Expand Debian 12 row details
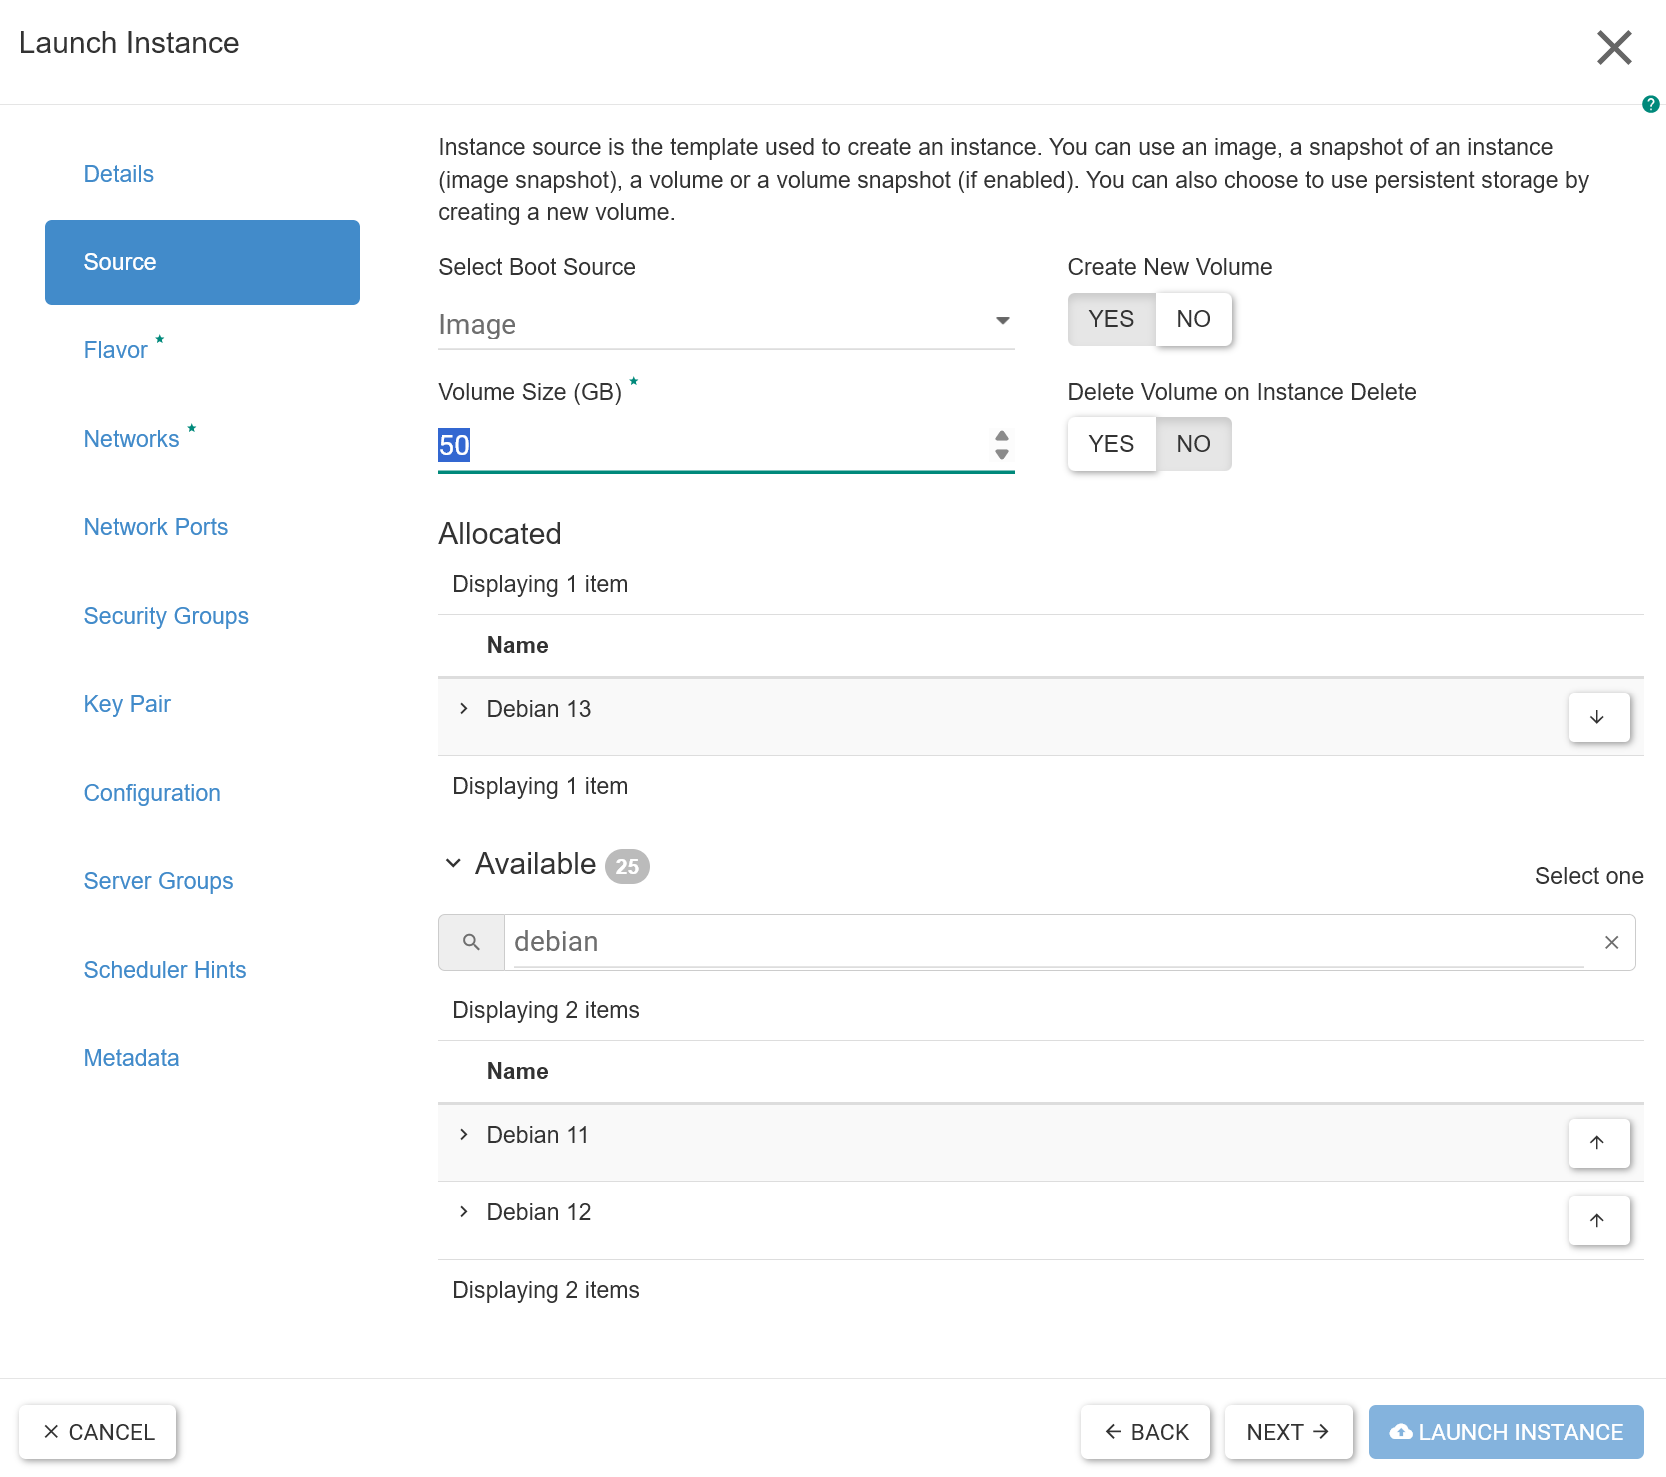1666x1477 pixels. click(x=463, y=1212)
